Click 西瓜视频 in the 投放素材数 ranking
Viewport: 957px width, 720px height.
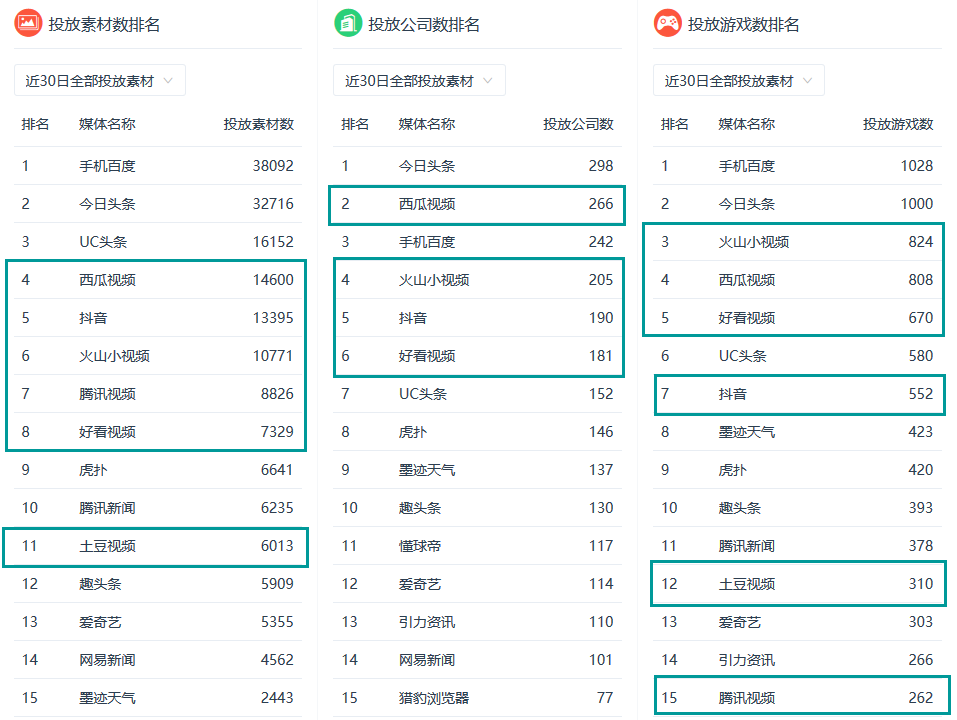(107, 280)
